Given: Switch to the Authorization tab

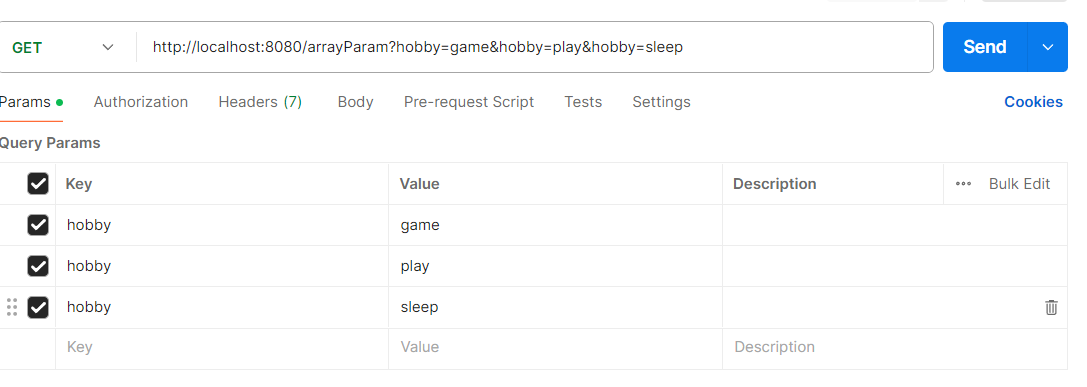Looking at the screenshot, I should click(141, 102).
